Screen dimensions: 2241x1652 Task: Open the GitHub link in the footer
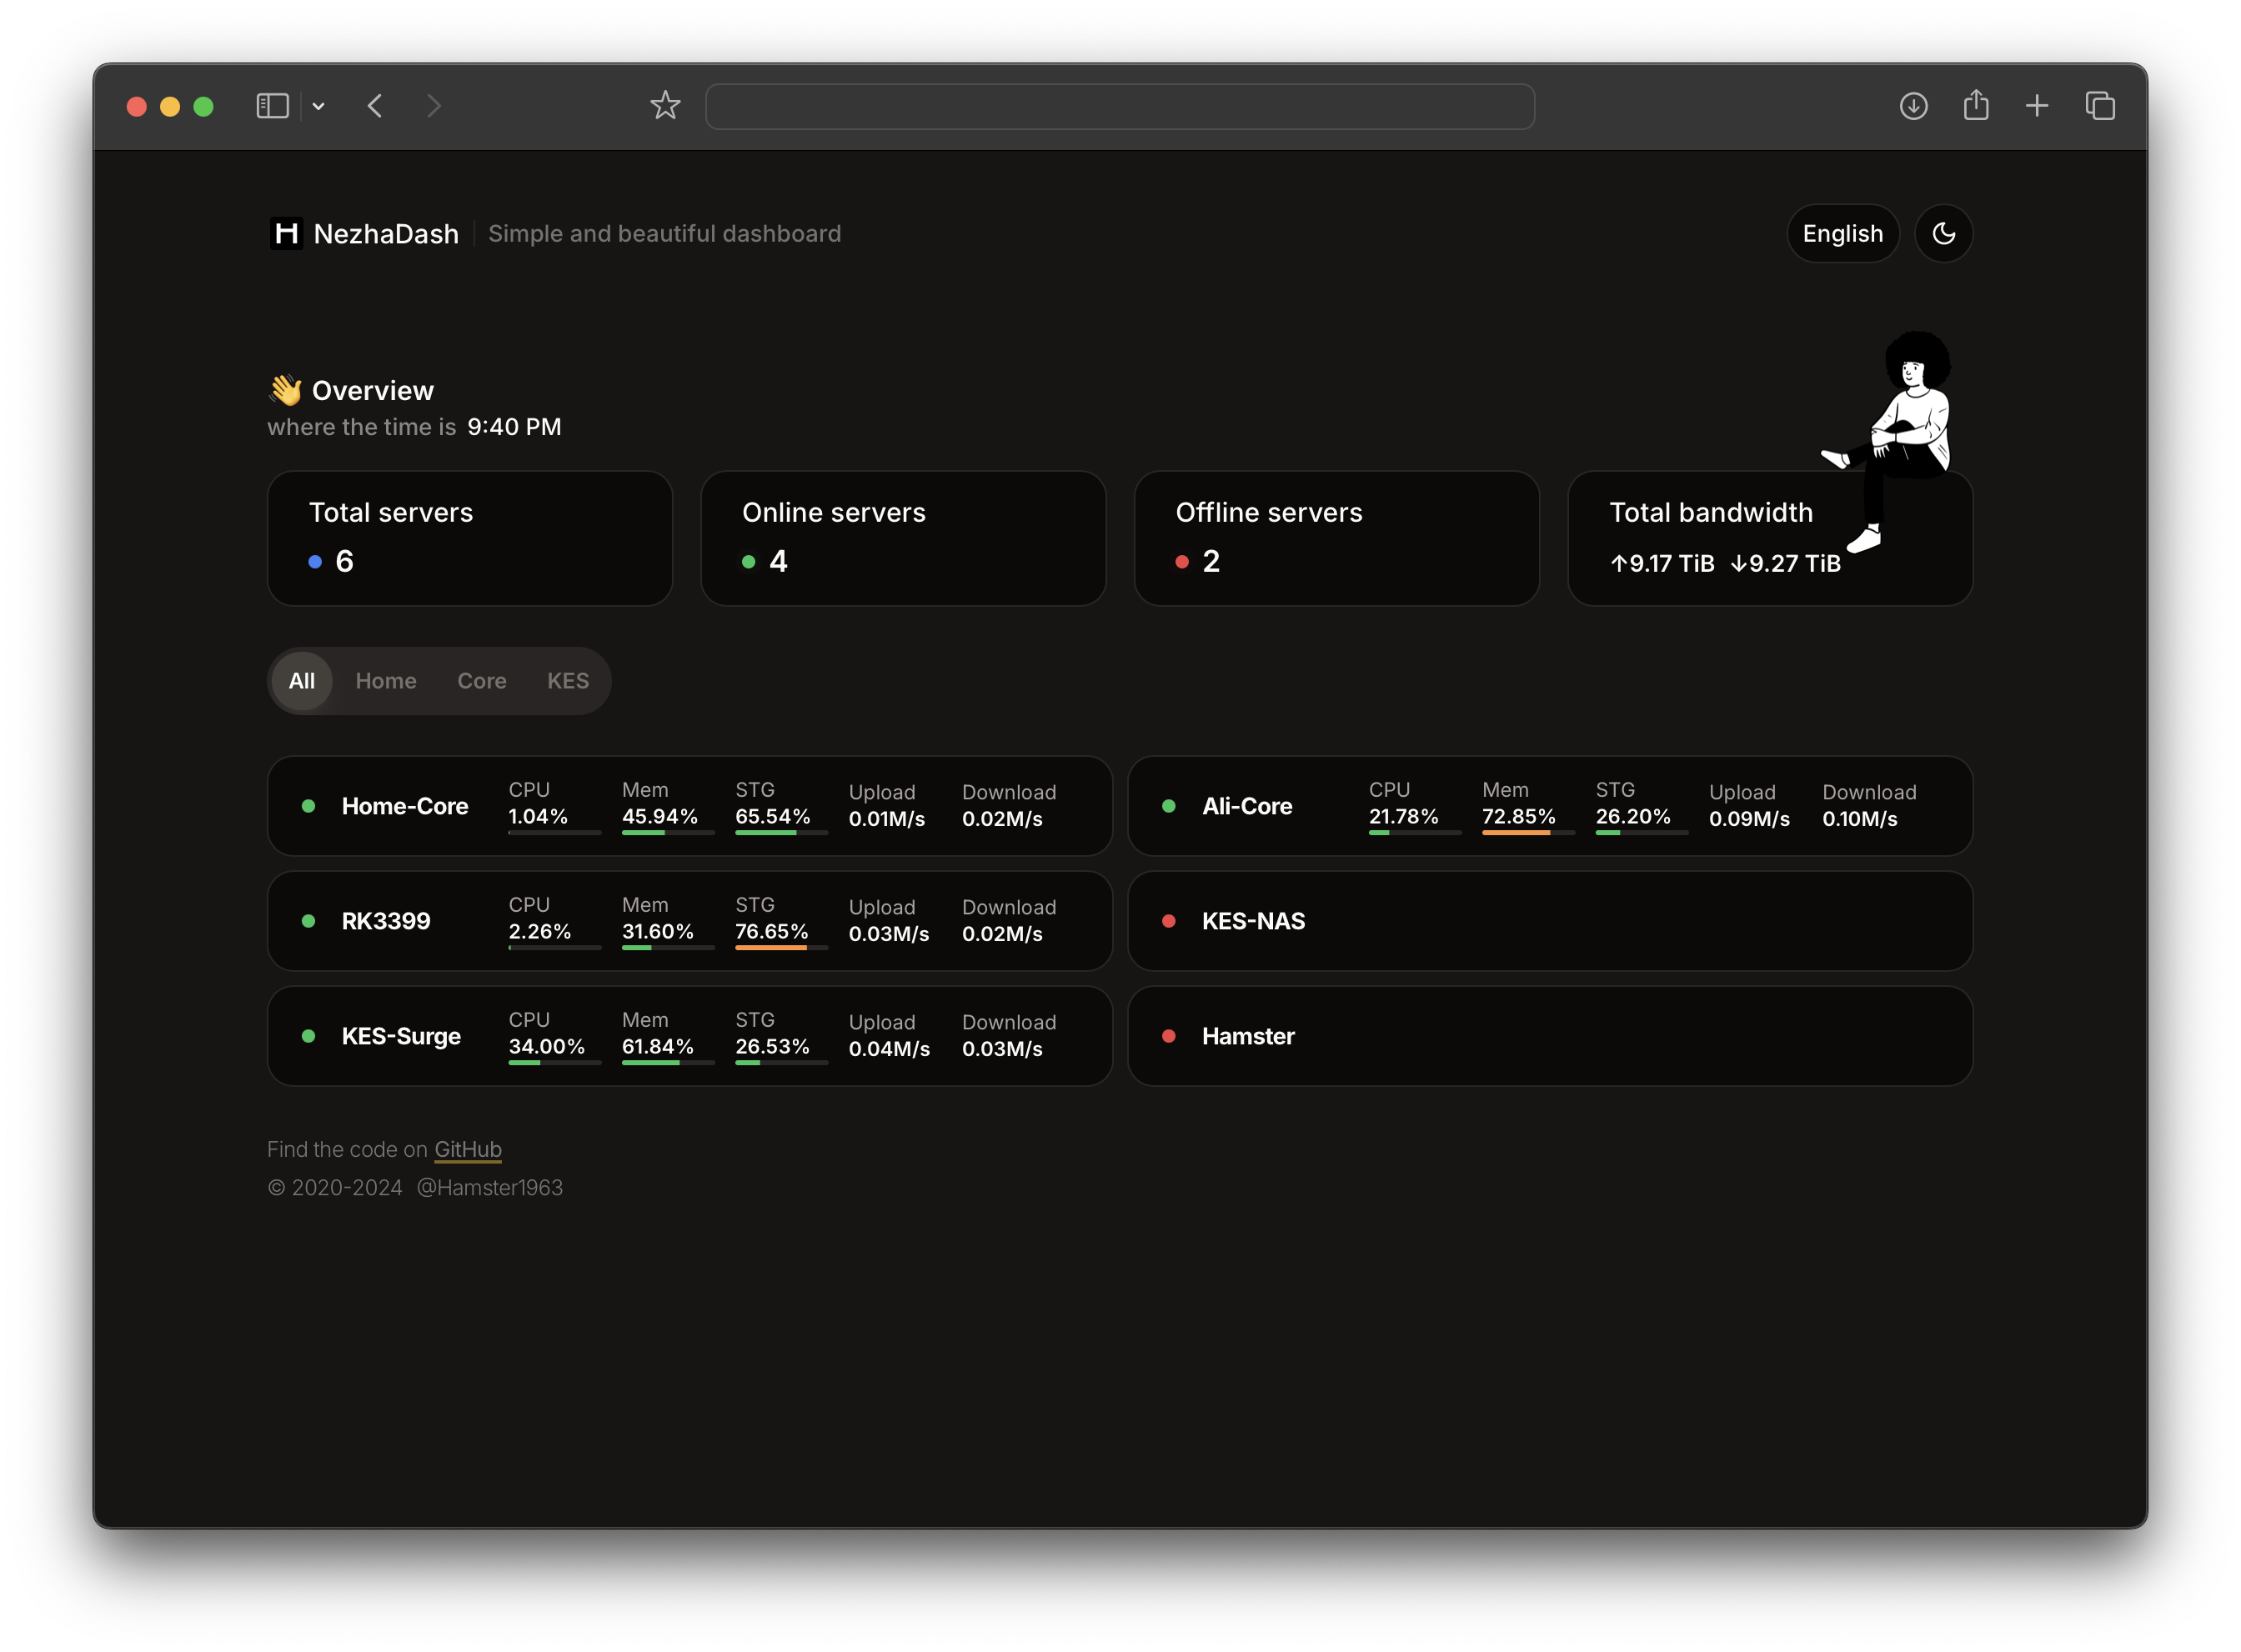tap(467, 1149)
